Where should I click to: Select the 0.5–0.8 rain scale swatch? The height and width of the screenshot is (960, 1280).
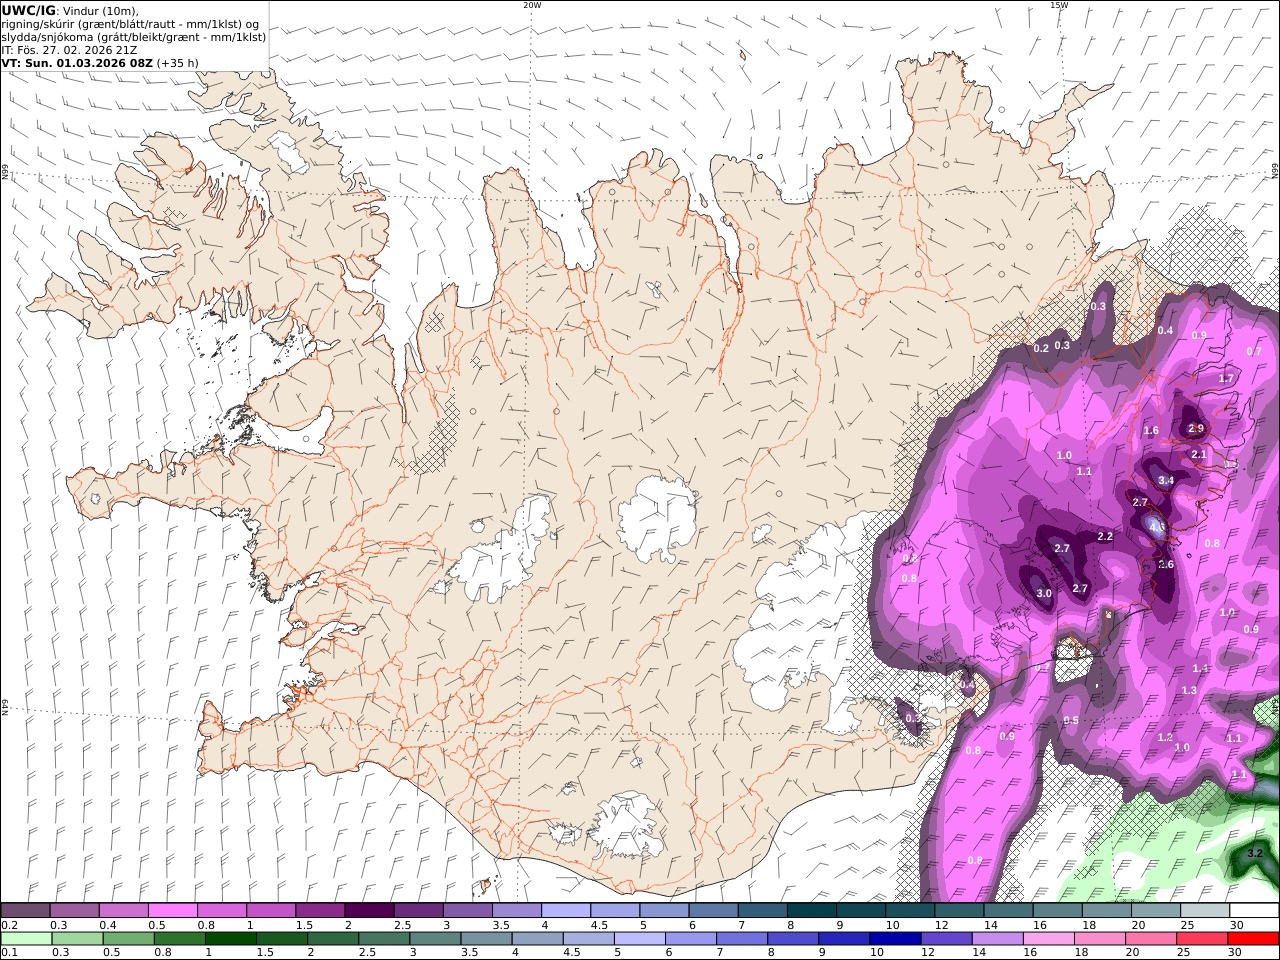click(x=128, y=939)
